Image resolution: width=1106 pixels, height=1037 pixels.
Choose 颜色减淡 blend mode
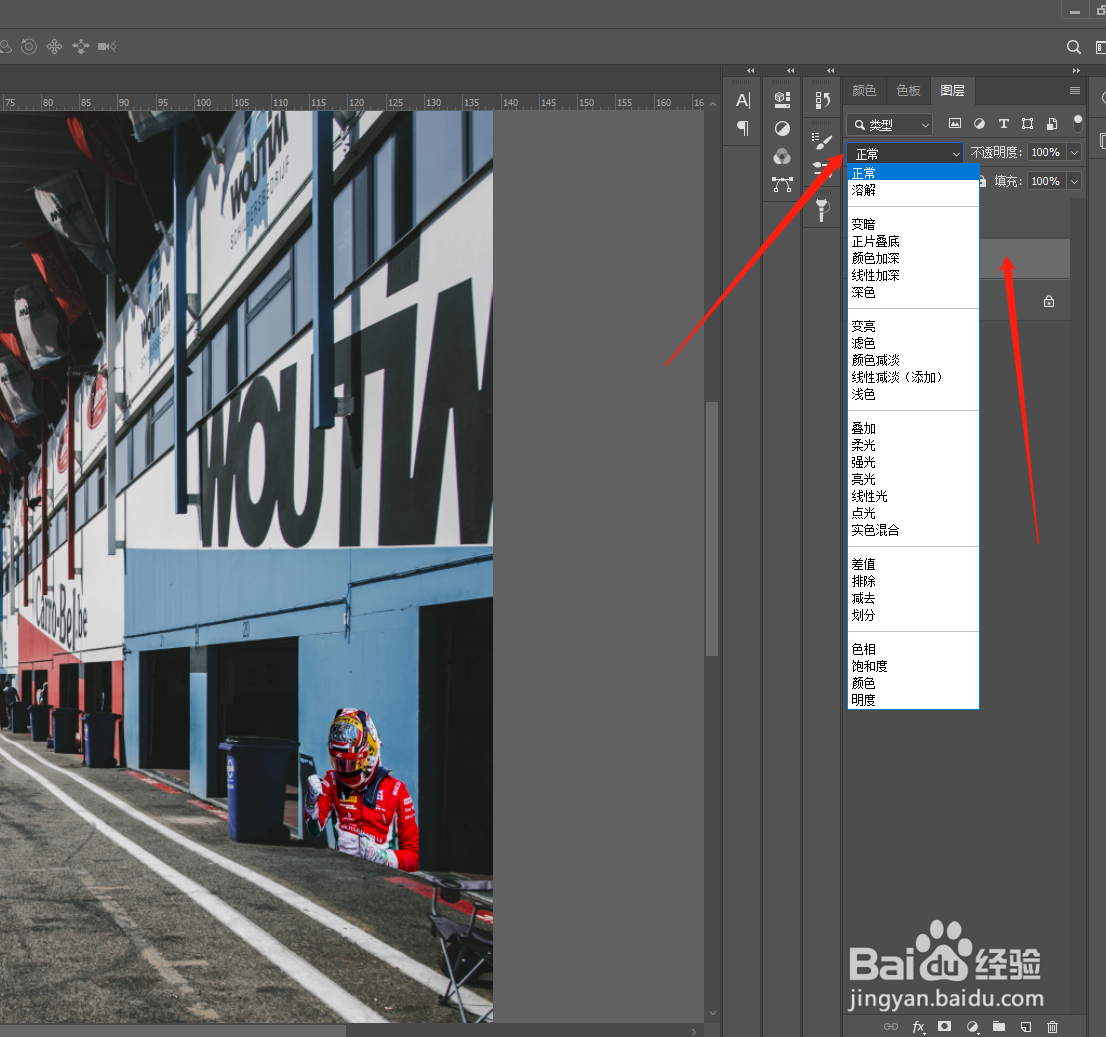[x=913, y=360]
